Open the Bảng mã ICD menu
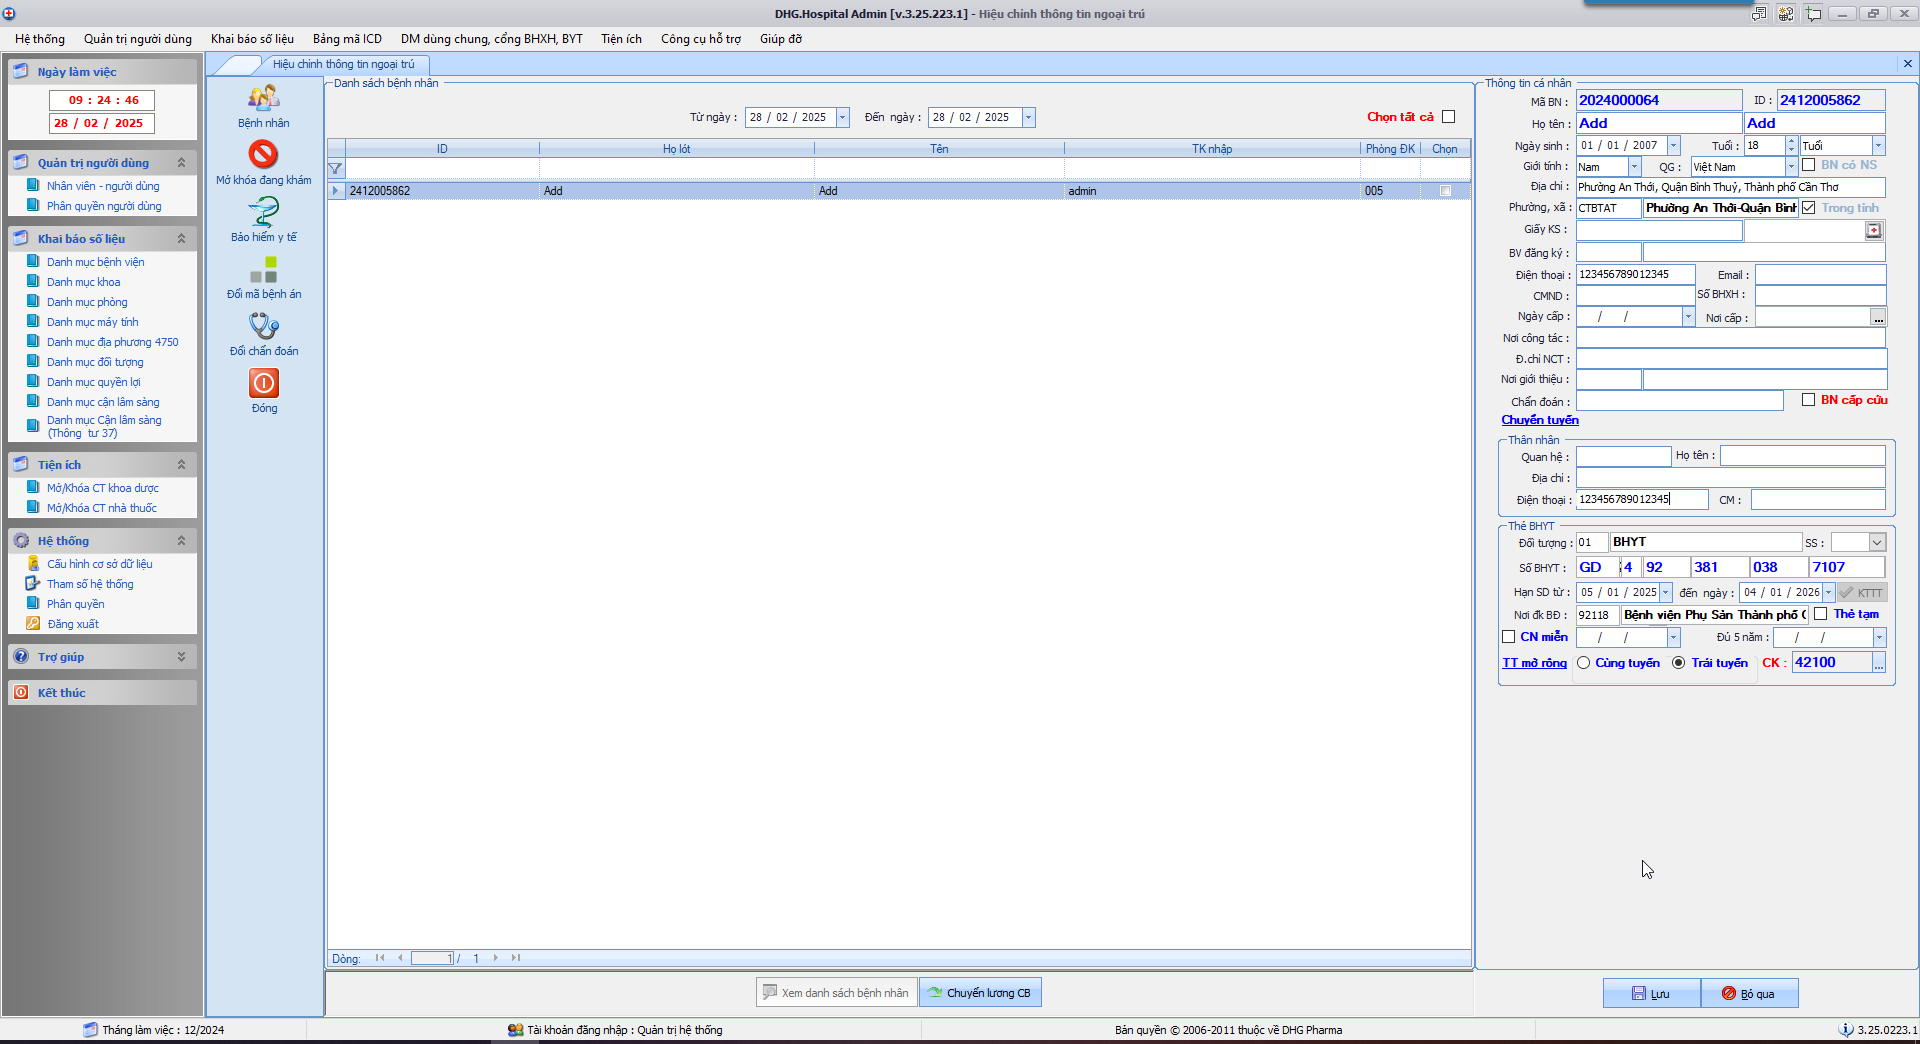 tap(347, 39)
